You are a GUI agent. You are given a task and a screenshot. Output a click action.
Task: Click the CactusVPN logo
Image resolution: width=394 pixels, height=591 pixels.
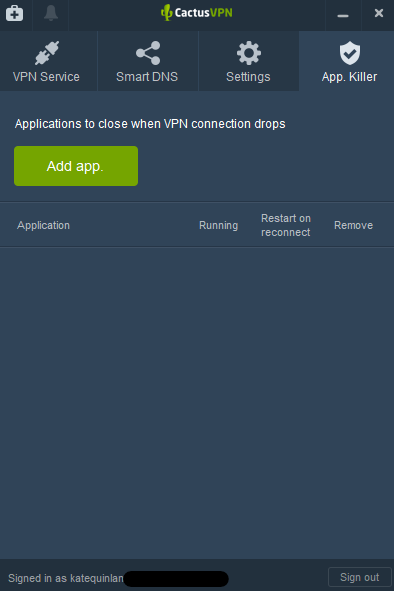pyautogui.click(x=197, y=13)
